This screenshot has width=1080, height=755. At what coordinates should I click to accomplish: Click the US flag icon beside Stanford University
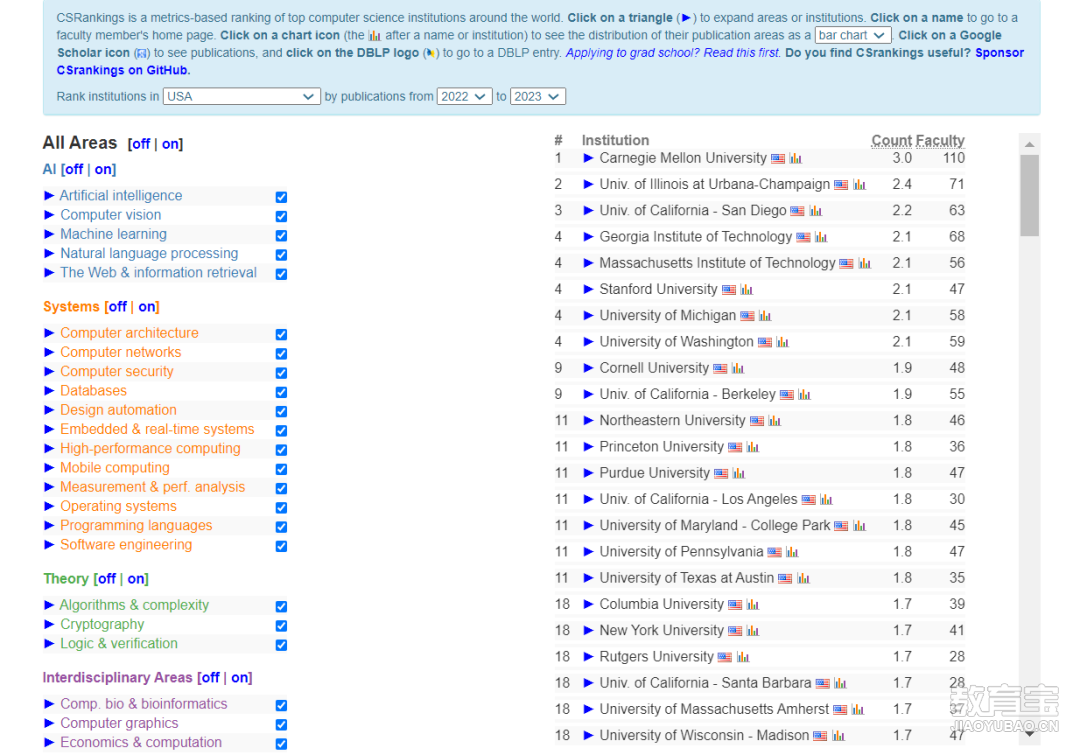729,289
